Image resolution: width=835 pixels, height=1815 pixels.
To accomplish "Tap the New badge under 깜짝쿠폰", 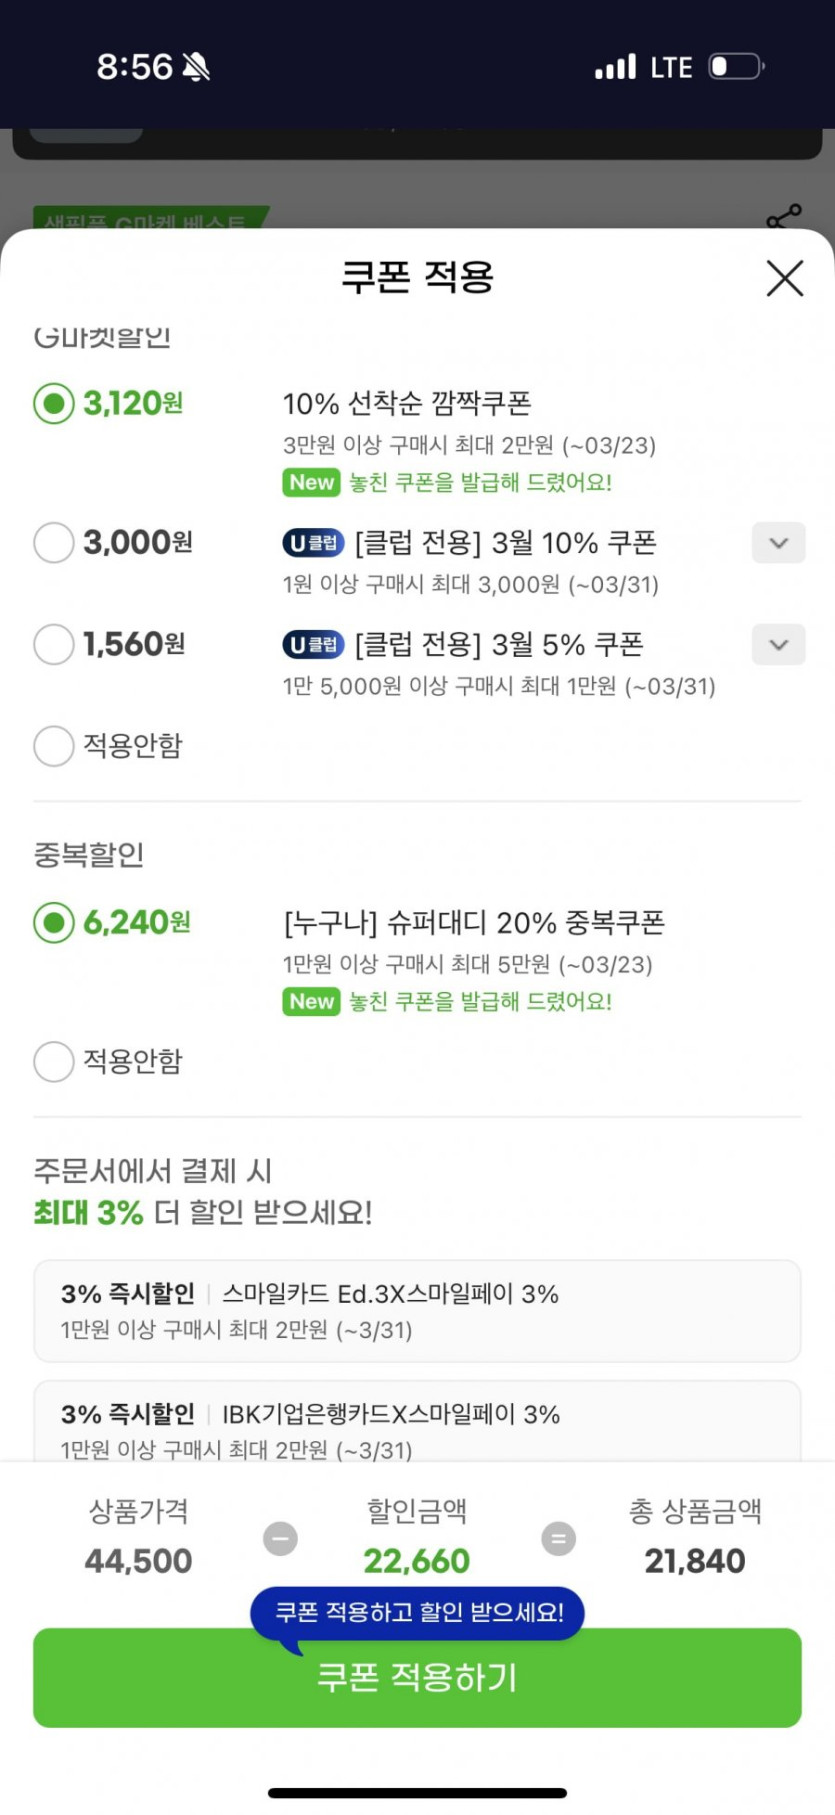I will (311, 483).
